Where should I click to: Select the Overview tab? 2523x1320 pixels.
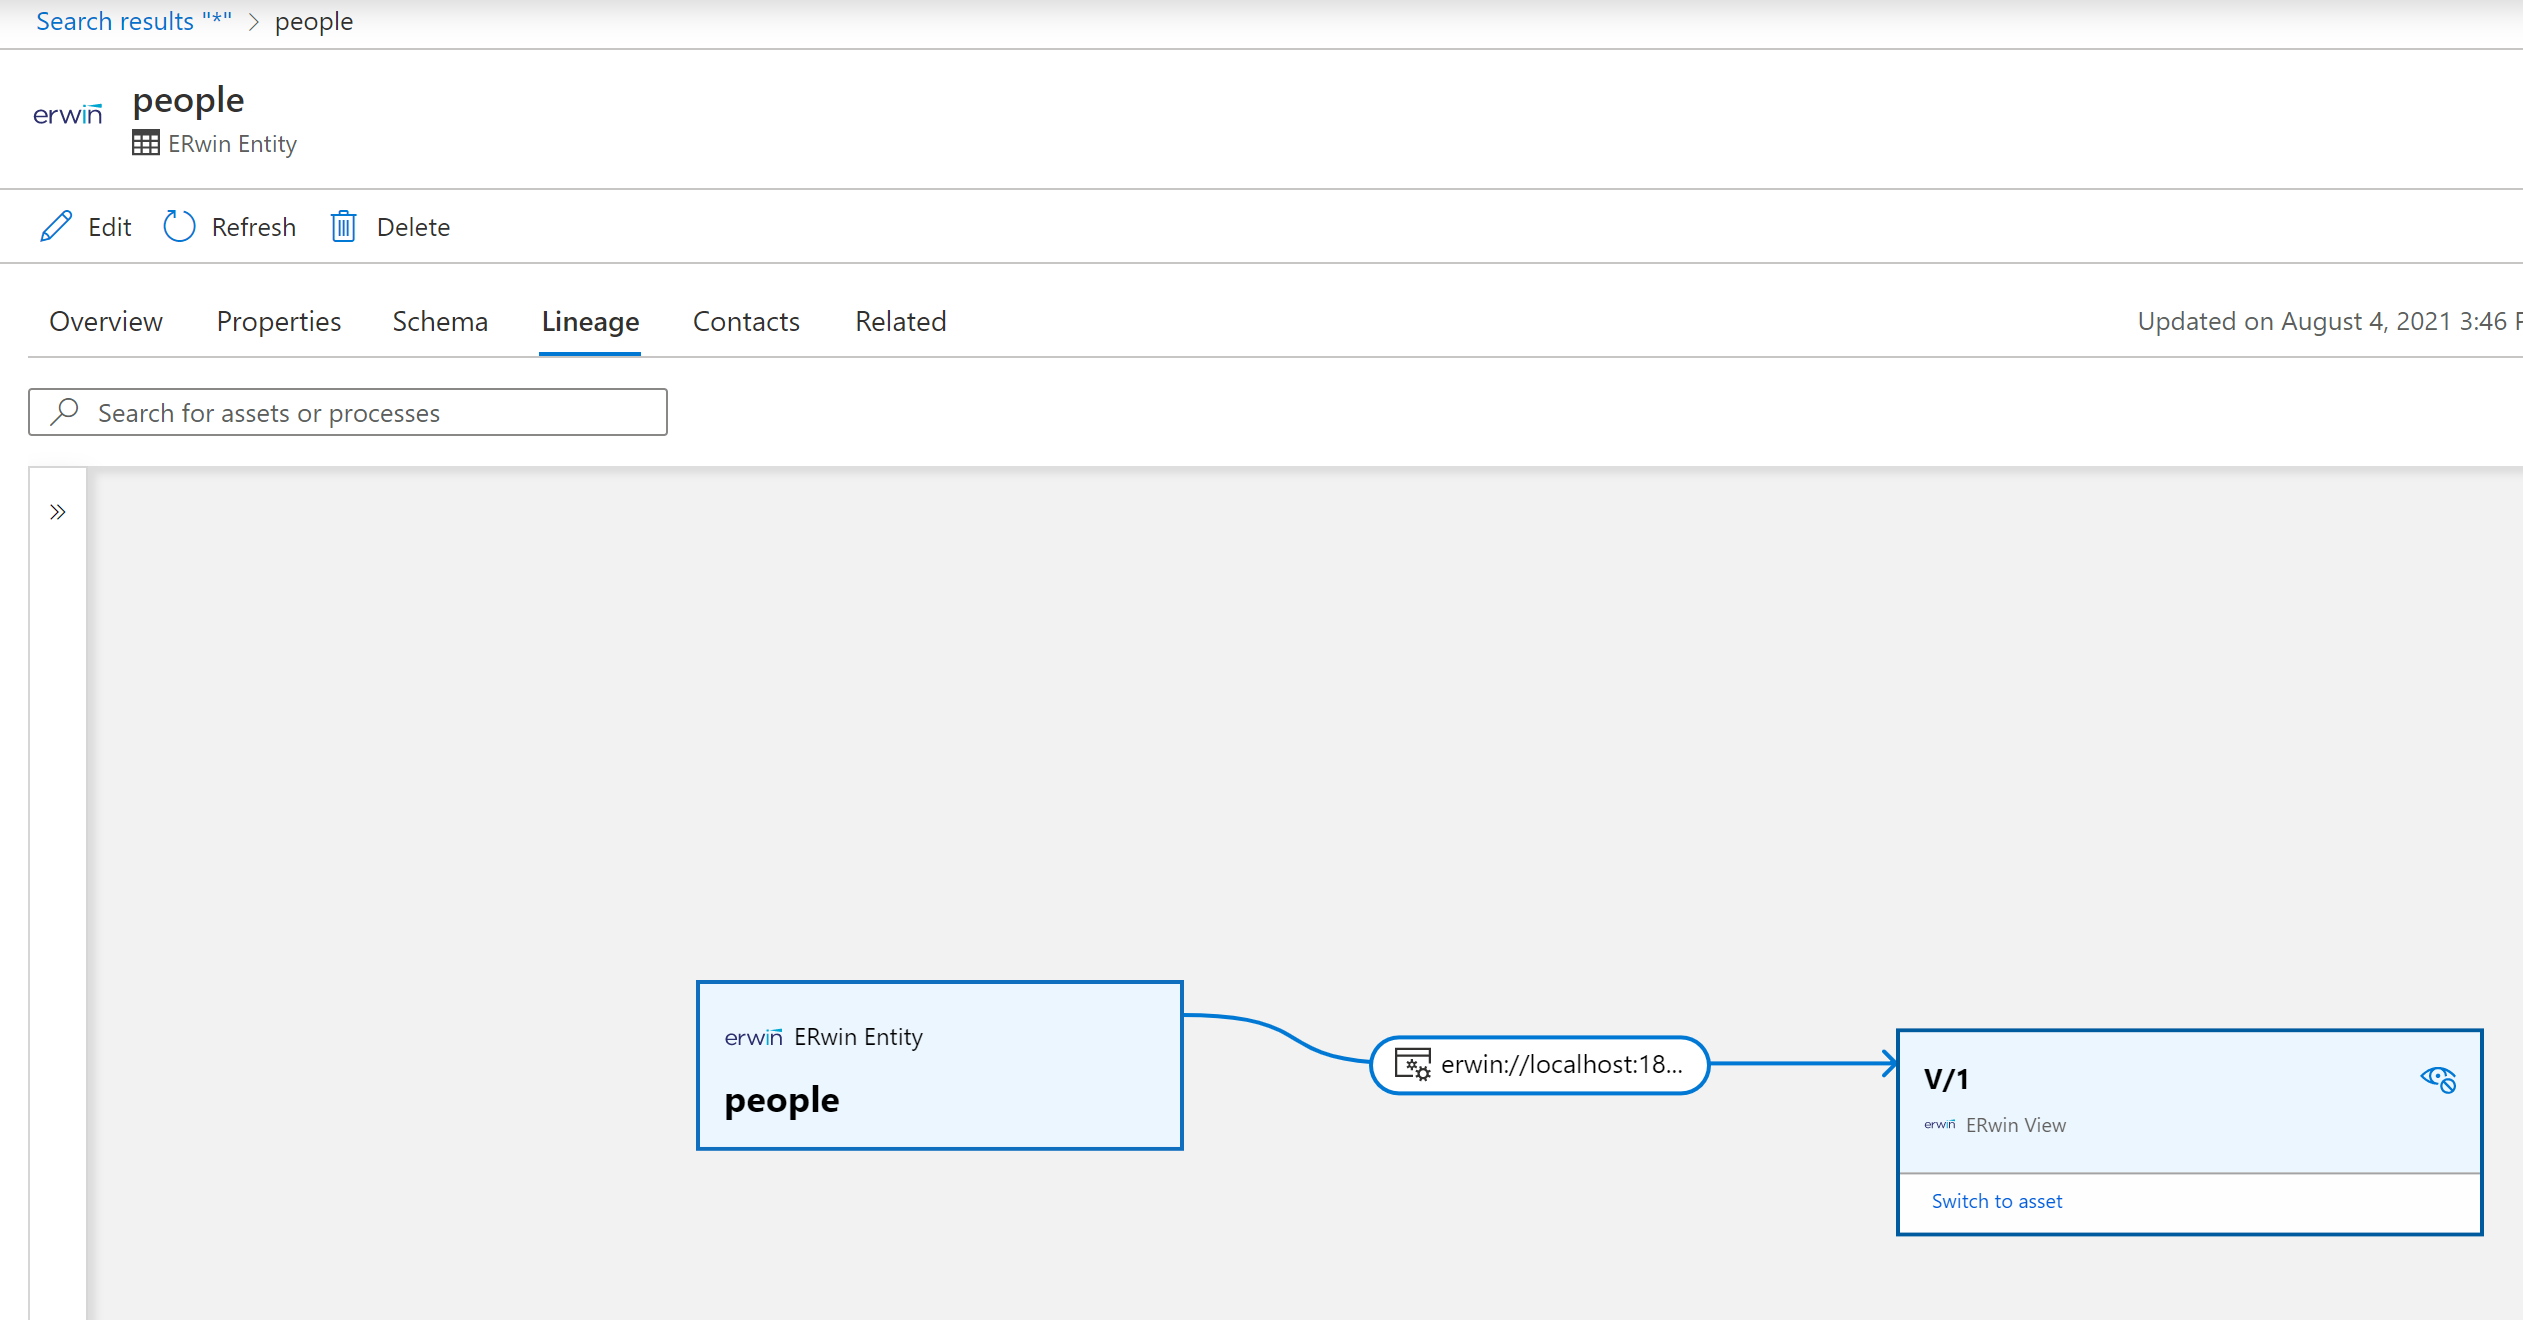click(x=105, y=320)
